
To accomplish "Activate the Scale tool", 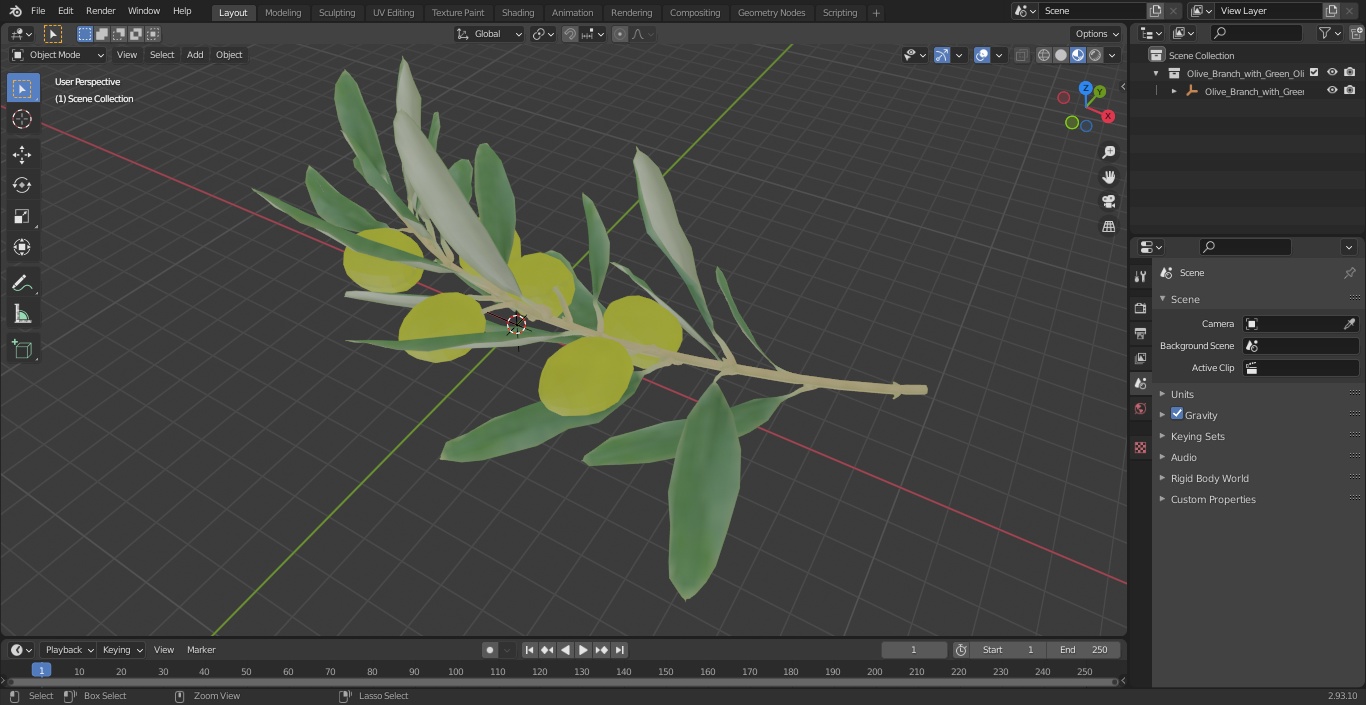I will pyautogui.click(x=22, y=217).
